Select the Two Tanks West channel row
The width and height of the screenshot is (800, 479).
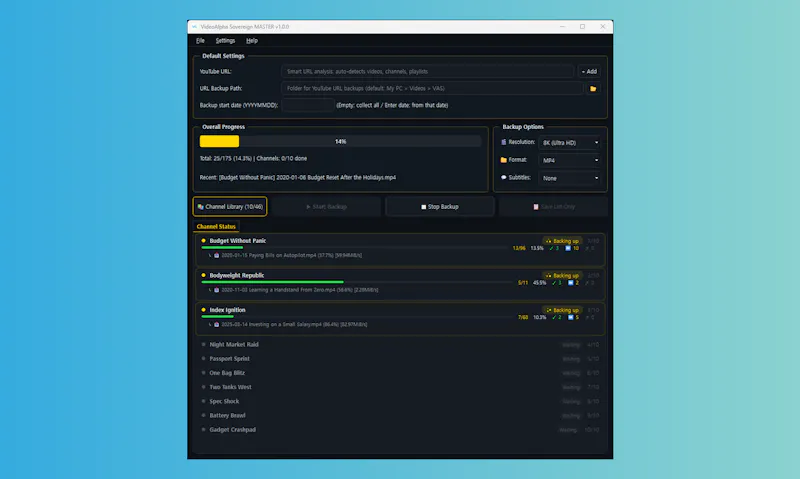[401, 387]
